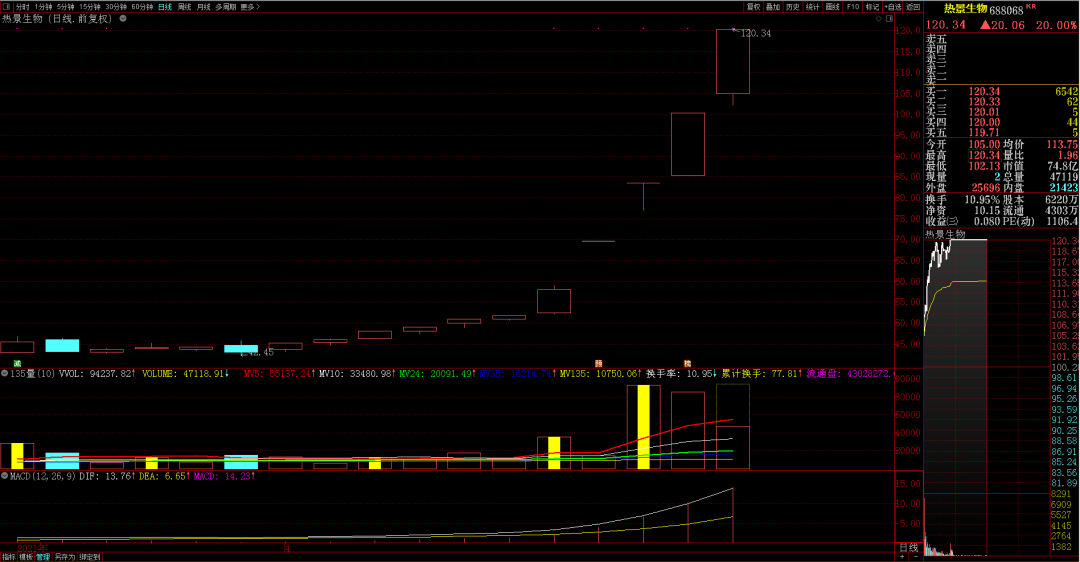Click the 2021年 date axis label
The height and width of the screenshot is (562, 1080).
pos(32,548)
